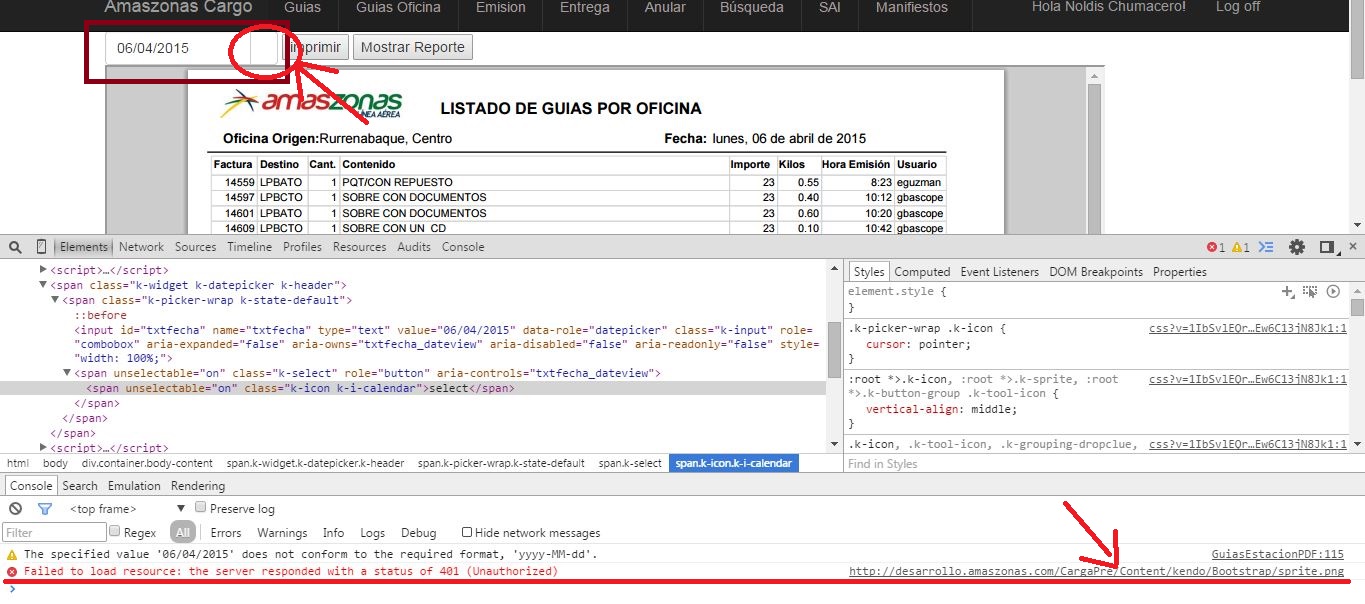This screenshot has height=604, width=1365.
Task: Open the DOM Breakpoints tab
Action: (1096, 272)
